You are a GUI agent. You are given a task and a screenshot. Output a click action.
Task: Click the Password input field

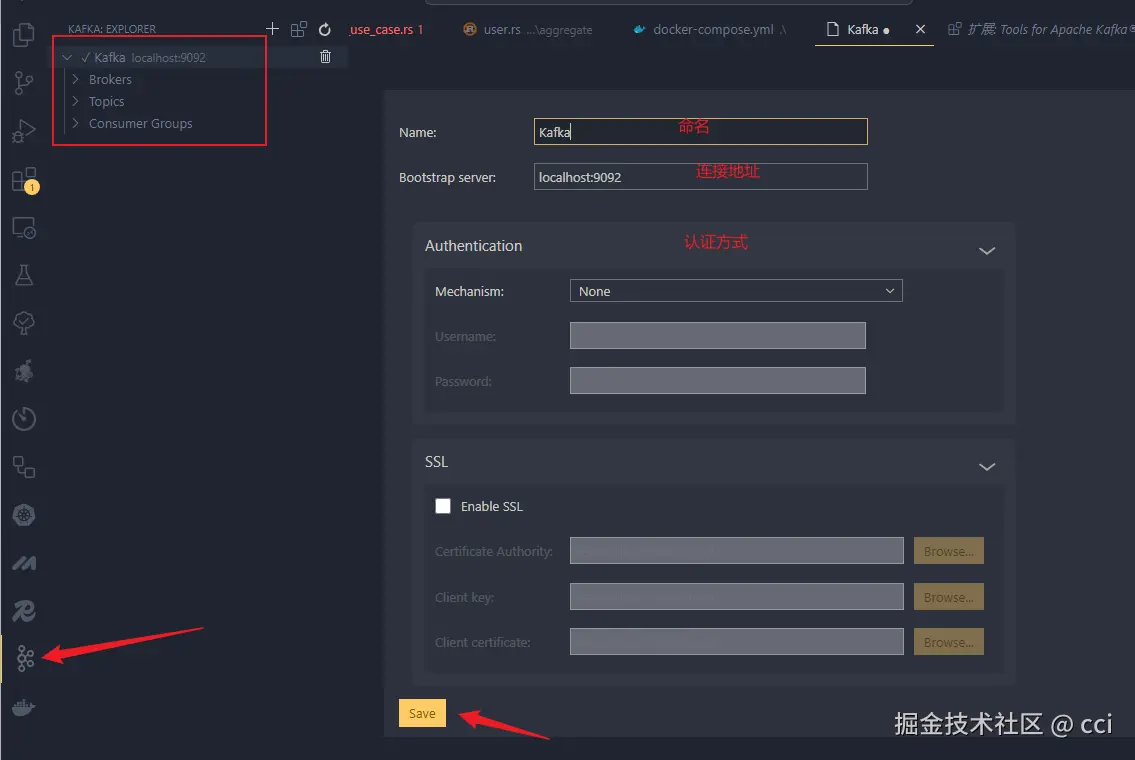717,381
